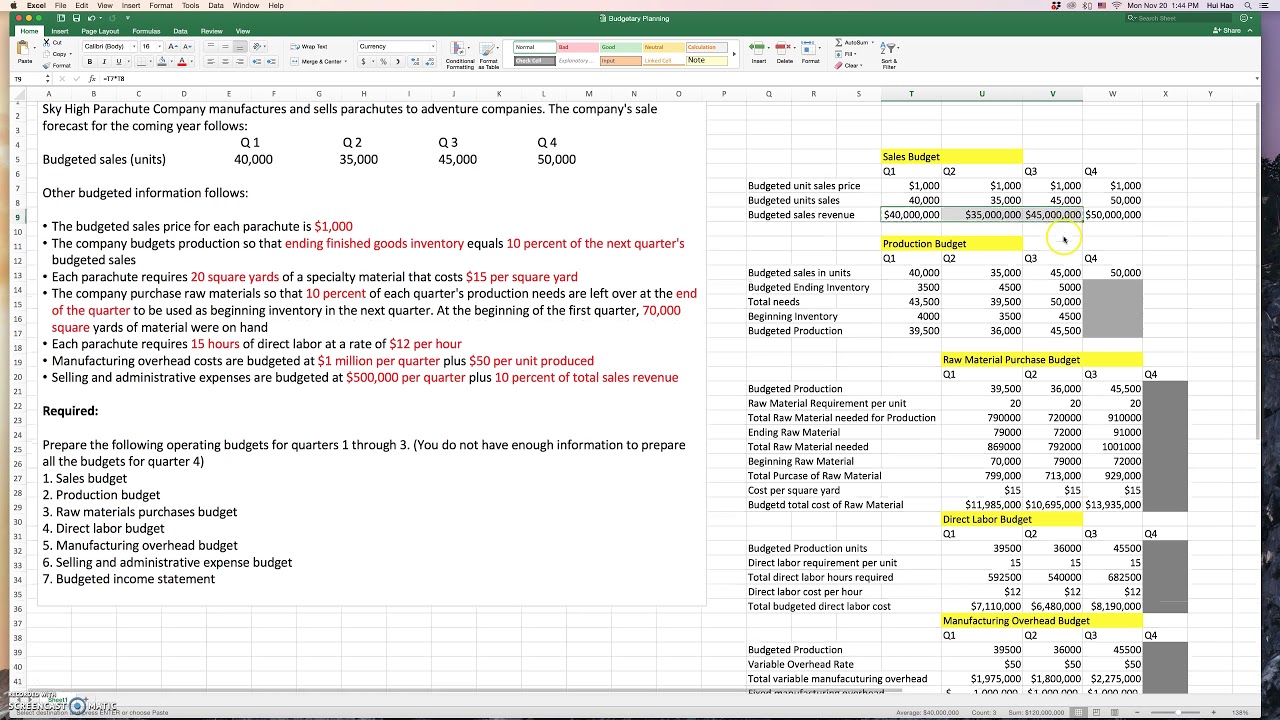Screen dimensions: 1280x720
Task: Click the Share button
Action: pyautogui.click(x=1227, y=31)
